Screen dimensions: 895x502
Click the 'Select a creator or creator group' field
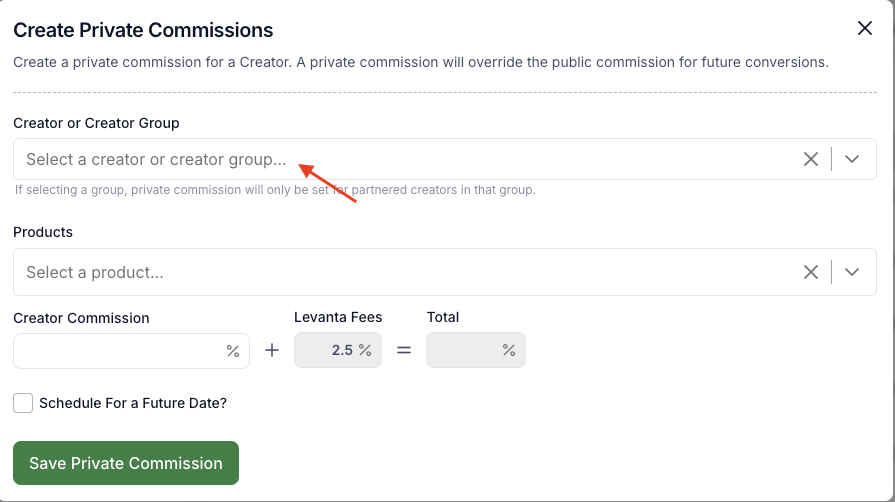pos(400,160)
